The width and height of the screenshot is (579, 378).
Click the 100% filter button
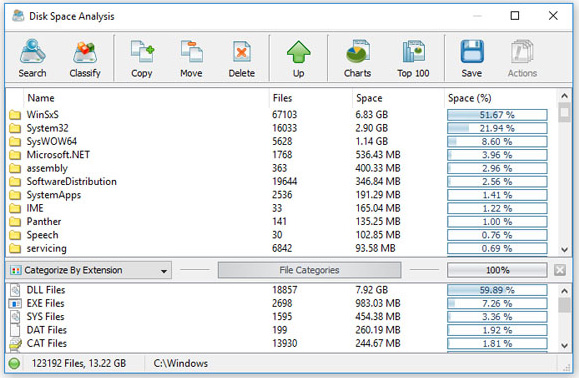click(497, 270)
